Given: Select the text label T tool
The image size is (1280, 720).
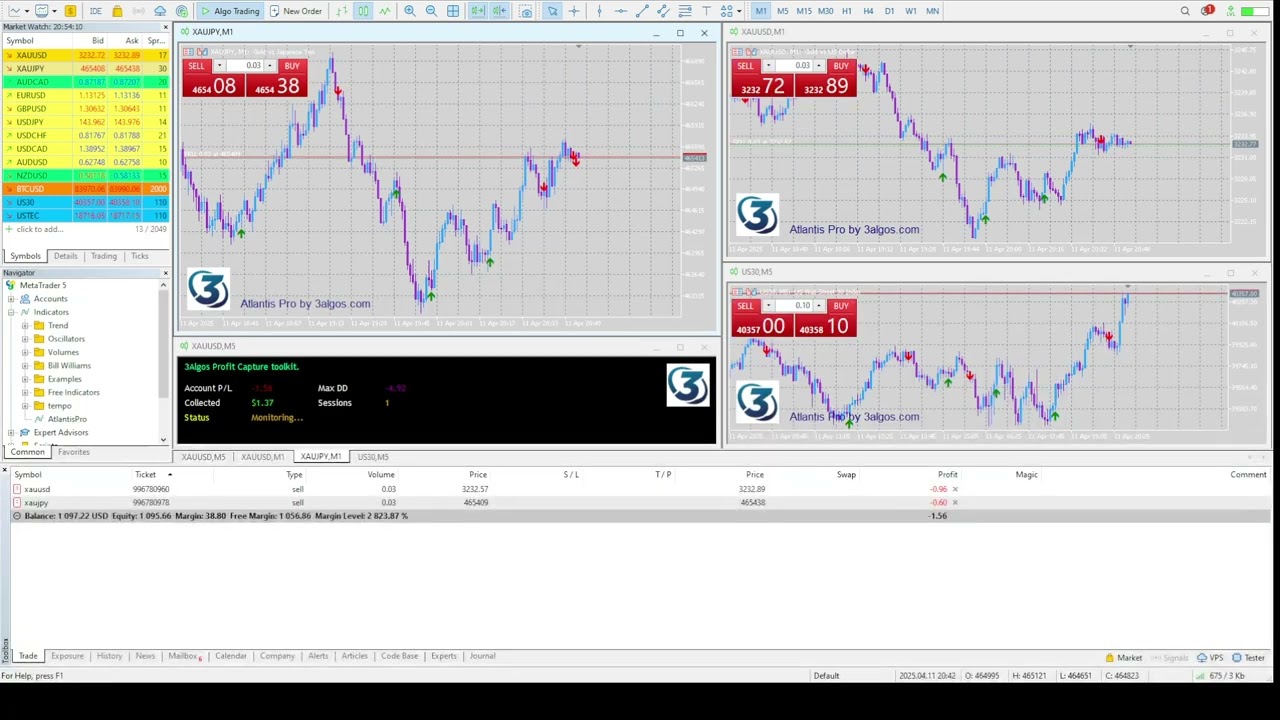Looking at the screenshot, I should click(706, 11).
